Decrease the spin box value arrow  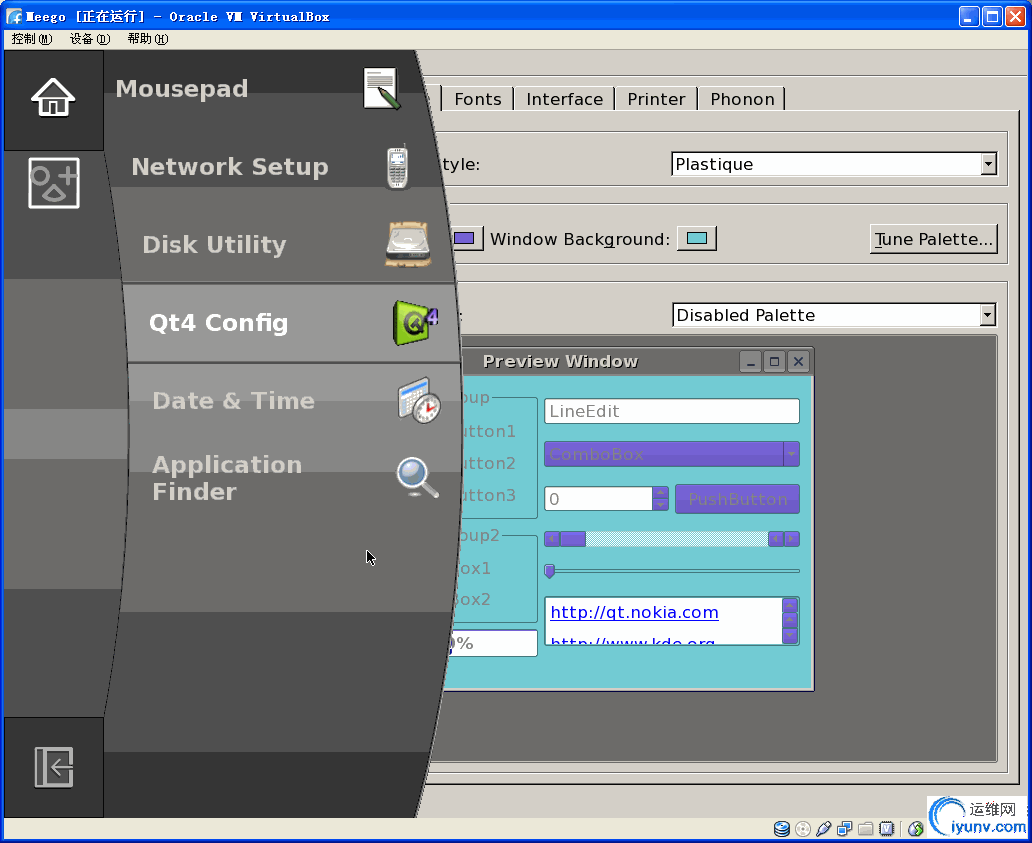click(x=661, y=505)
